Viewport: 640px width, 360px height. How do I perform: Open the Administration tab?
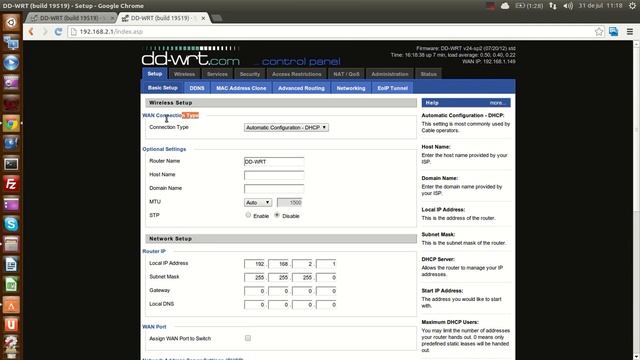point(390,74)
